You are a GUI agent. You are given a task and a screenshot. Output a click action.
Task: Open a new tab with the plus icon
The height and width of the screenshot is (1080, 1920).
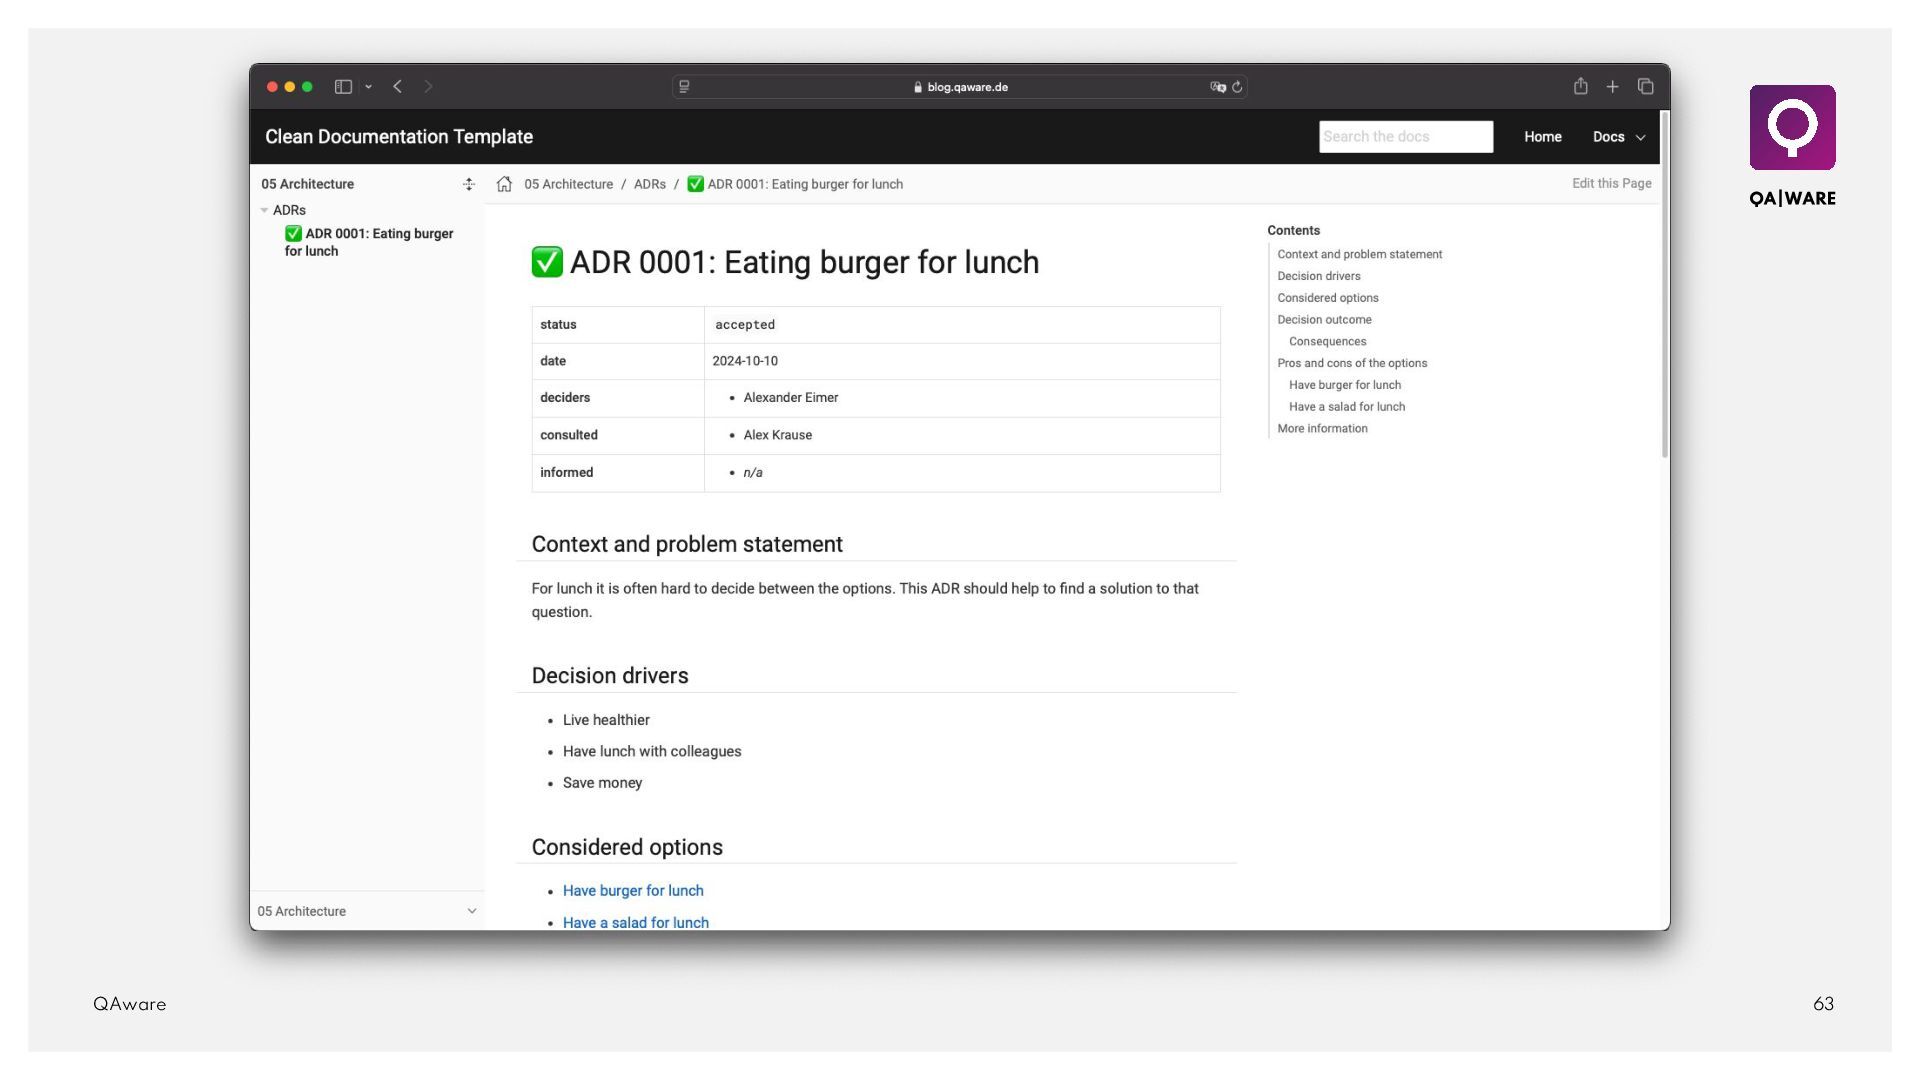(1613, 87)
